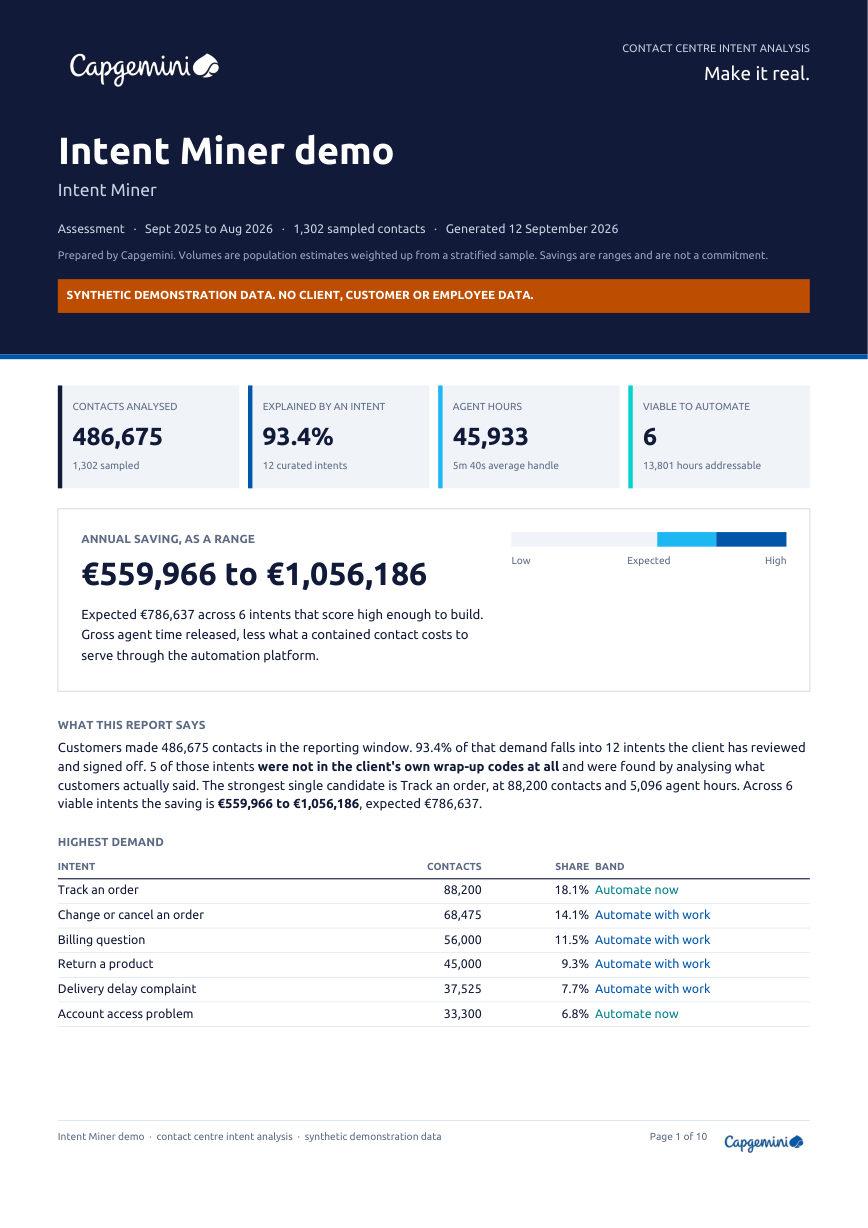Click the SHARE column header

[572, 867]
